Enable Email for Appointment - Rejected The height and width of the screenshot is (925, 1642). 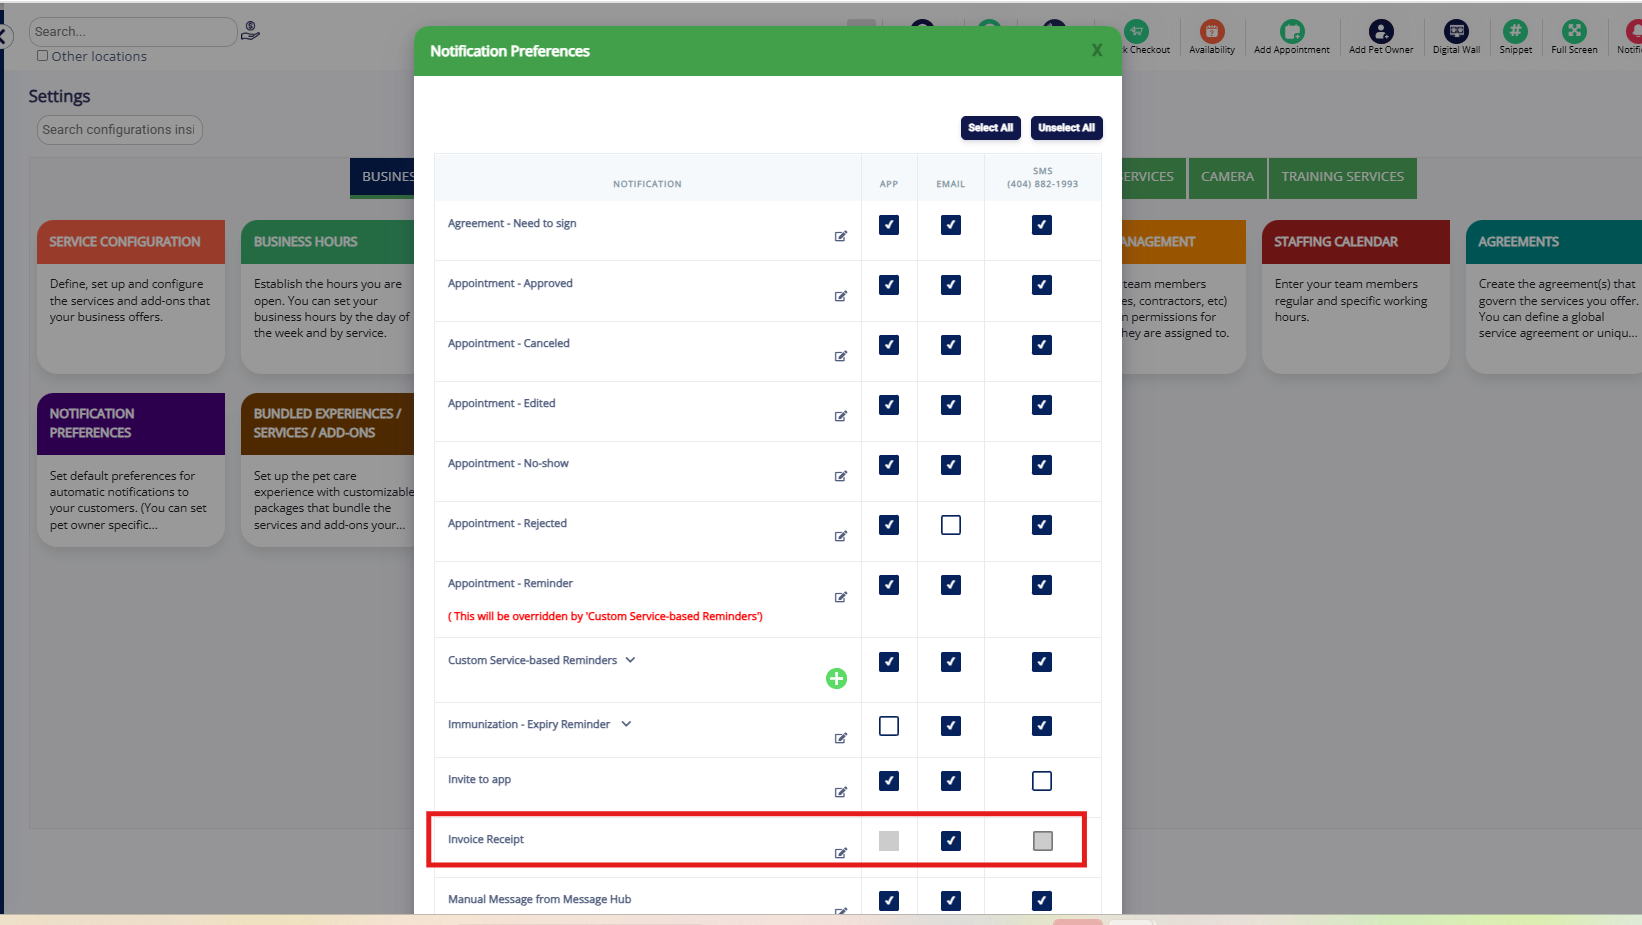click(950, 525)
